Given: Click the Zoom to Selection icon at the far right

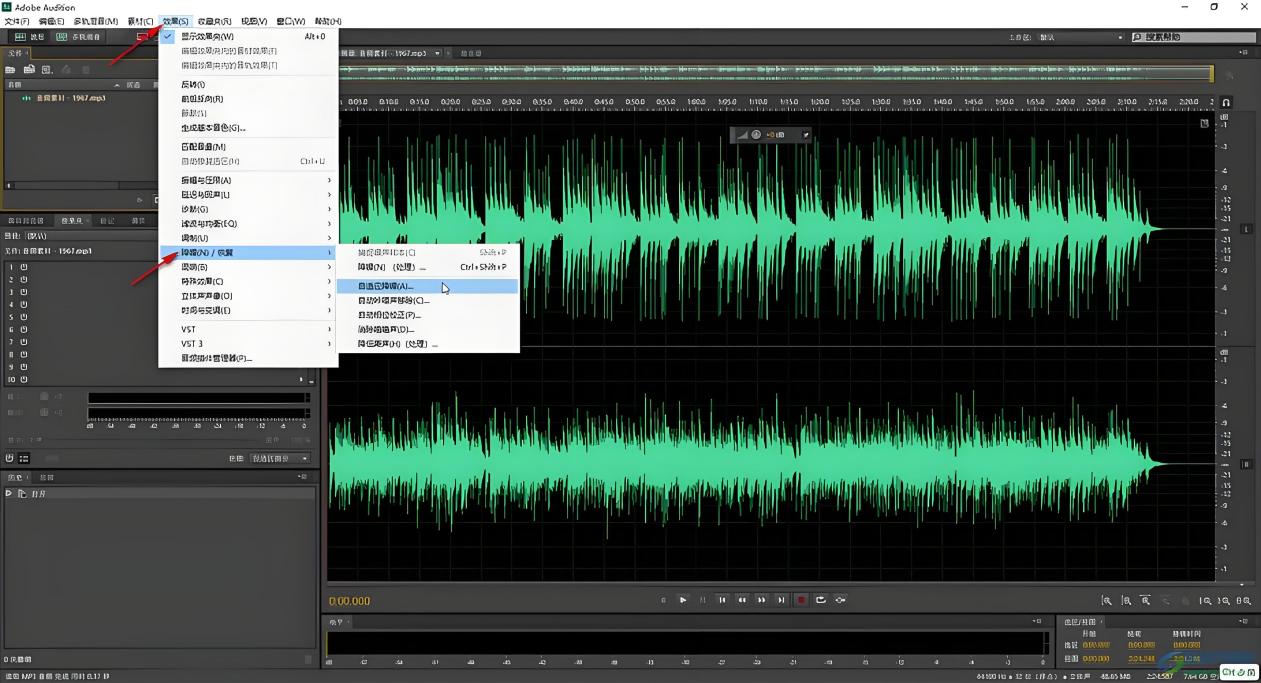Looking at the screenshot, I should point(1243,600).
